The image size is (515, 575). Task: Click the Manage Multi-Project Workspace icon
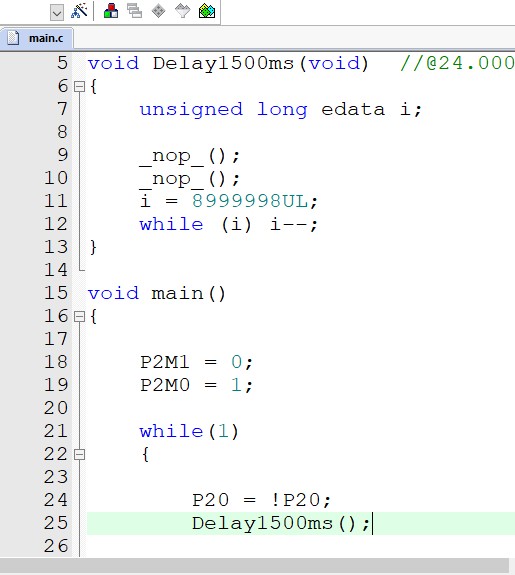click(x=135, y=11)
